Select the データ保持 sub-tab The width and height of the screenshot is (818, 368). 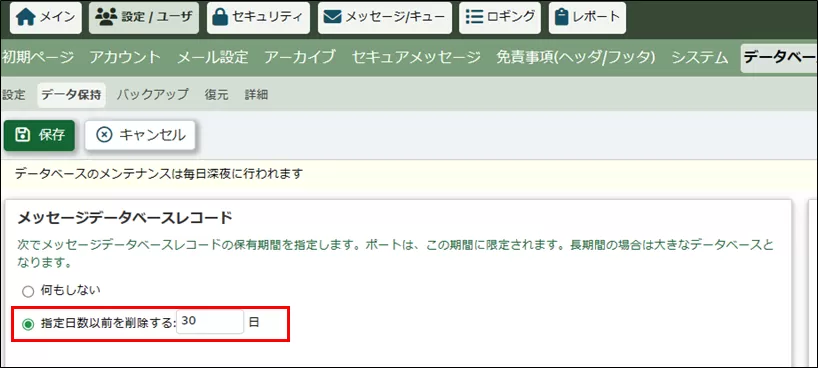click(71, 95)
